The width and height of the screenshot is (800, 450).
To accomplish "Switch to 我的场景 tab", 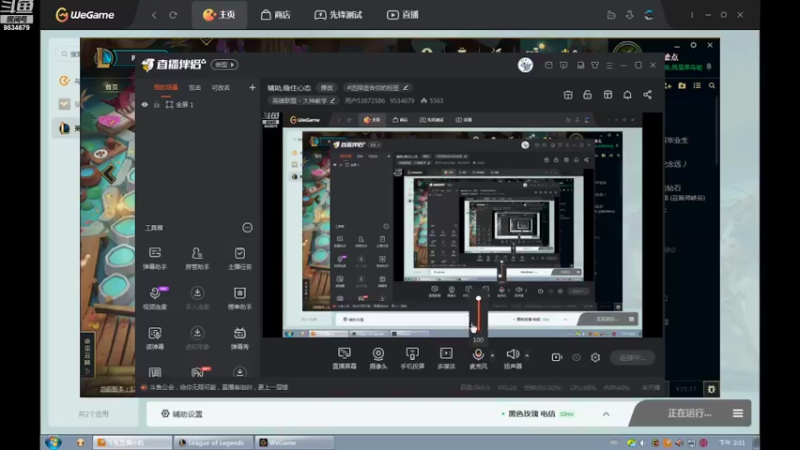I will 166,88.
